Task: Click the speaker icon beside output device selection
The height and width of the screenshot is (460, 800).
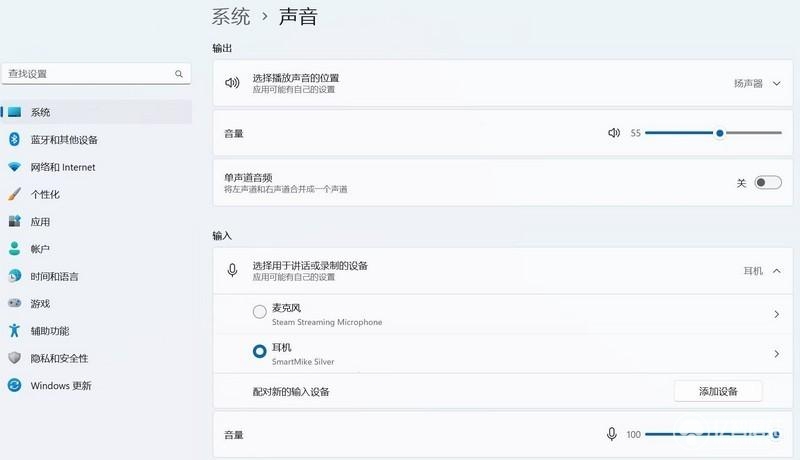Action: pos(232,83)
